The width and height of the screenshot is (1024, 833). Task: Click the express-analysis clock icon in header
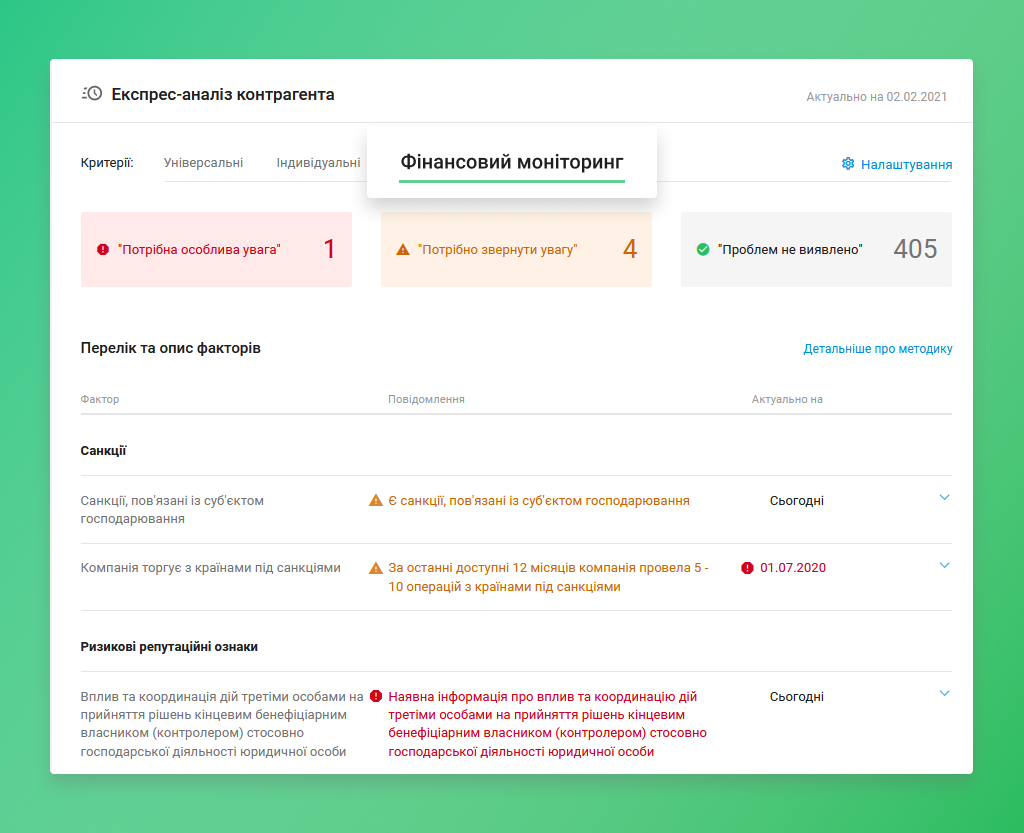[91, 94]
